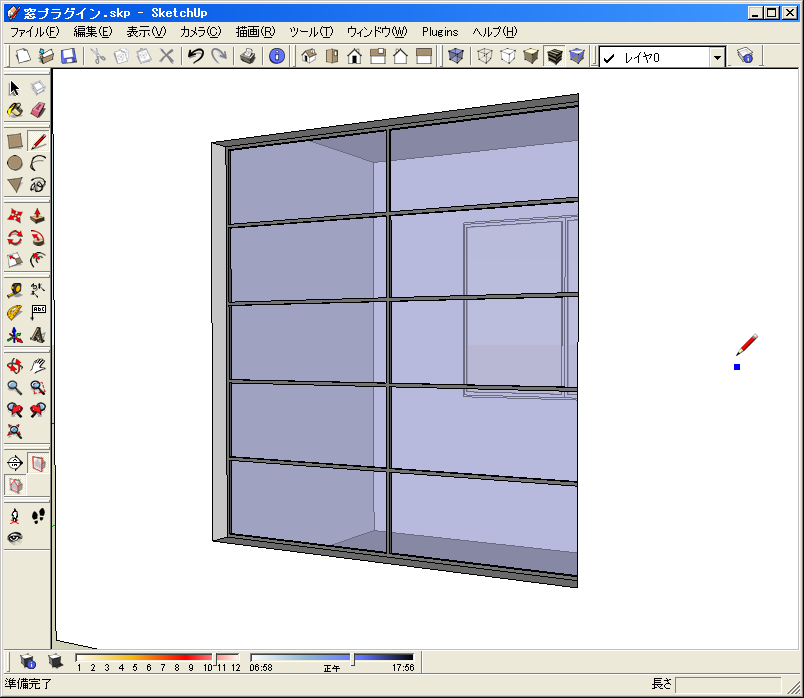Select the Circle drawing tool
Image resolution: width=804 pixels, height=698 pixels.
point(15,163)
